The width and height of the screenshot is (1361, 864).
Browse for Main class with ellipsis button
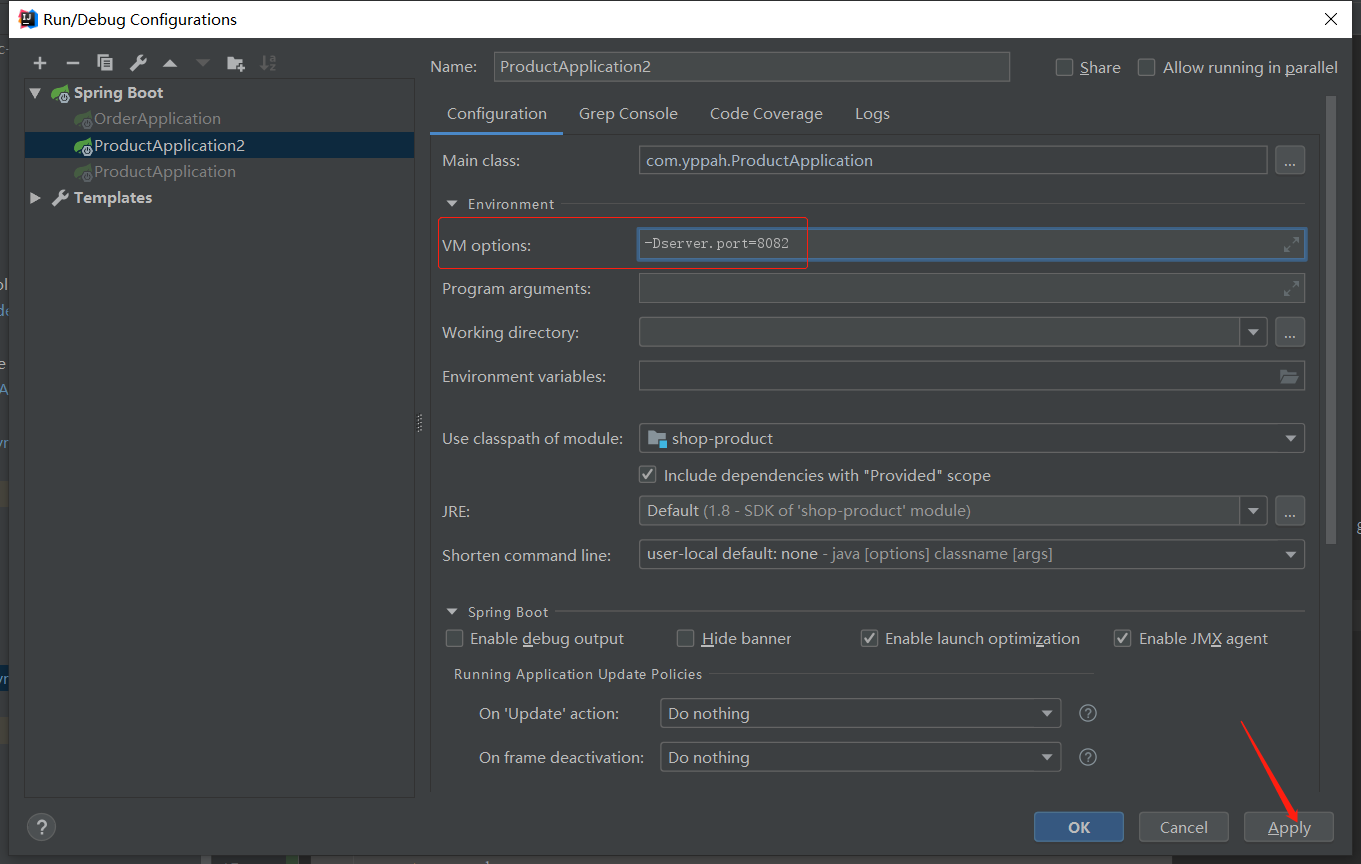tap(1290, 160)
